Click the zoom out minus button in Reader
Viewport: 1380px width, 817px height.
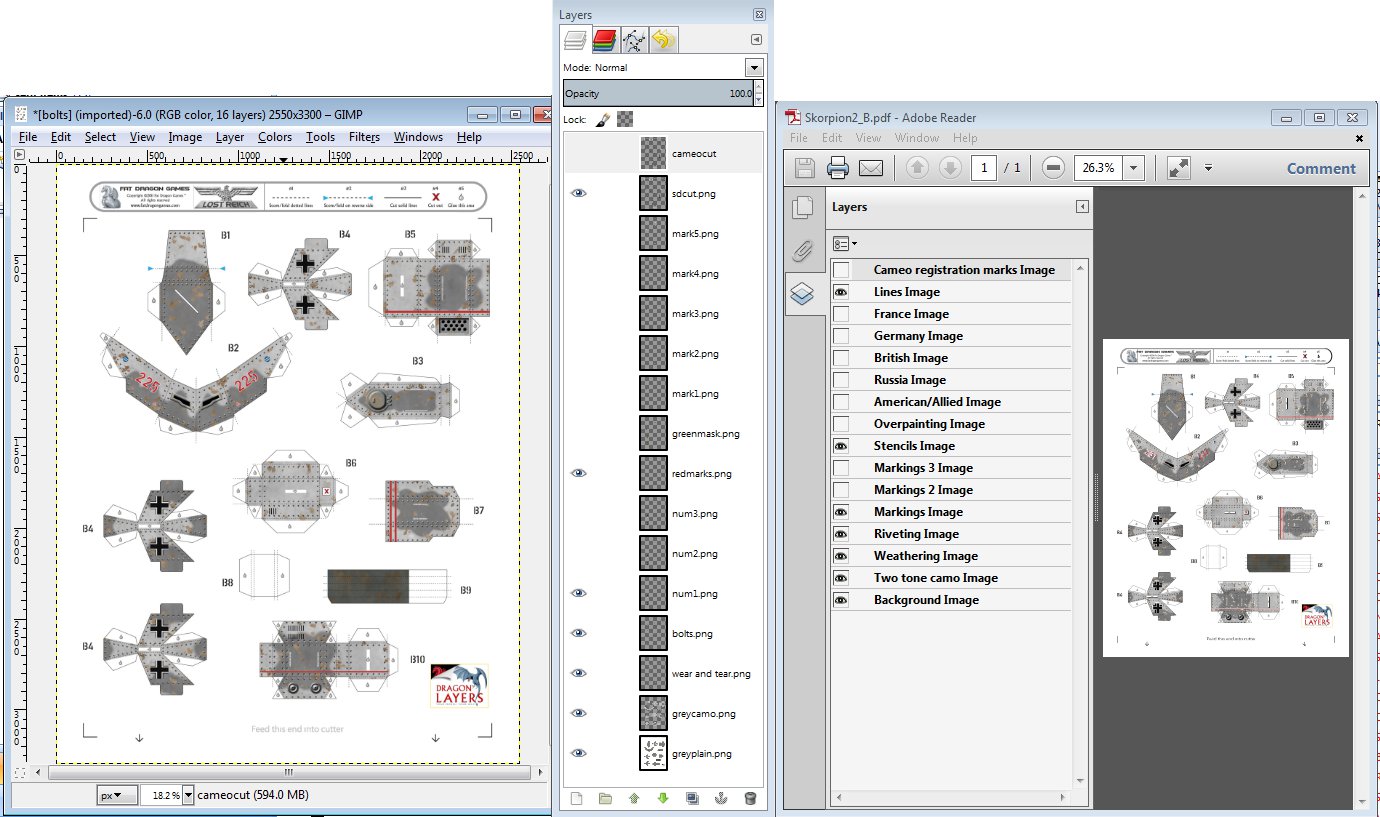pos(1052,168)
